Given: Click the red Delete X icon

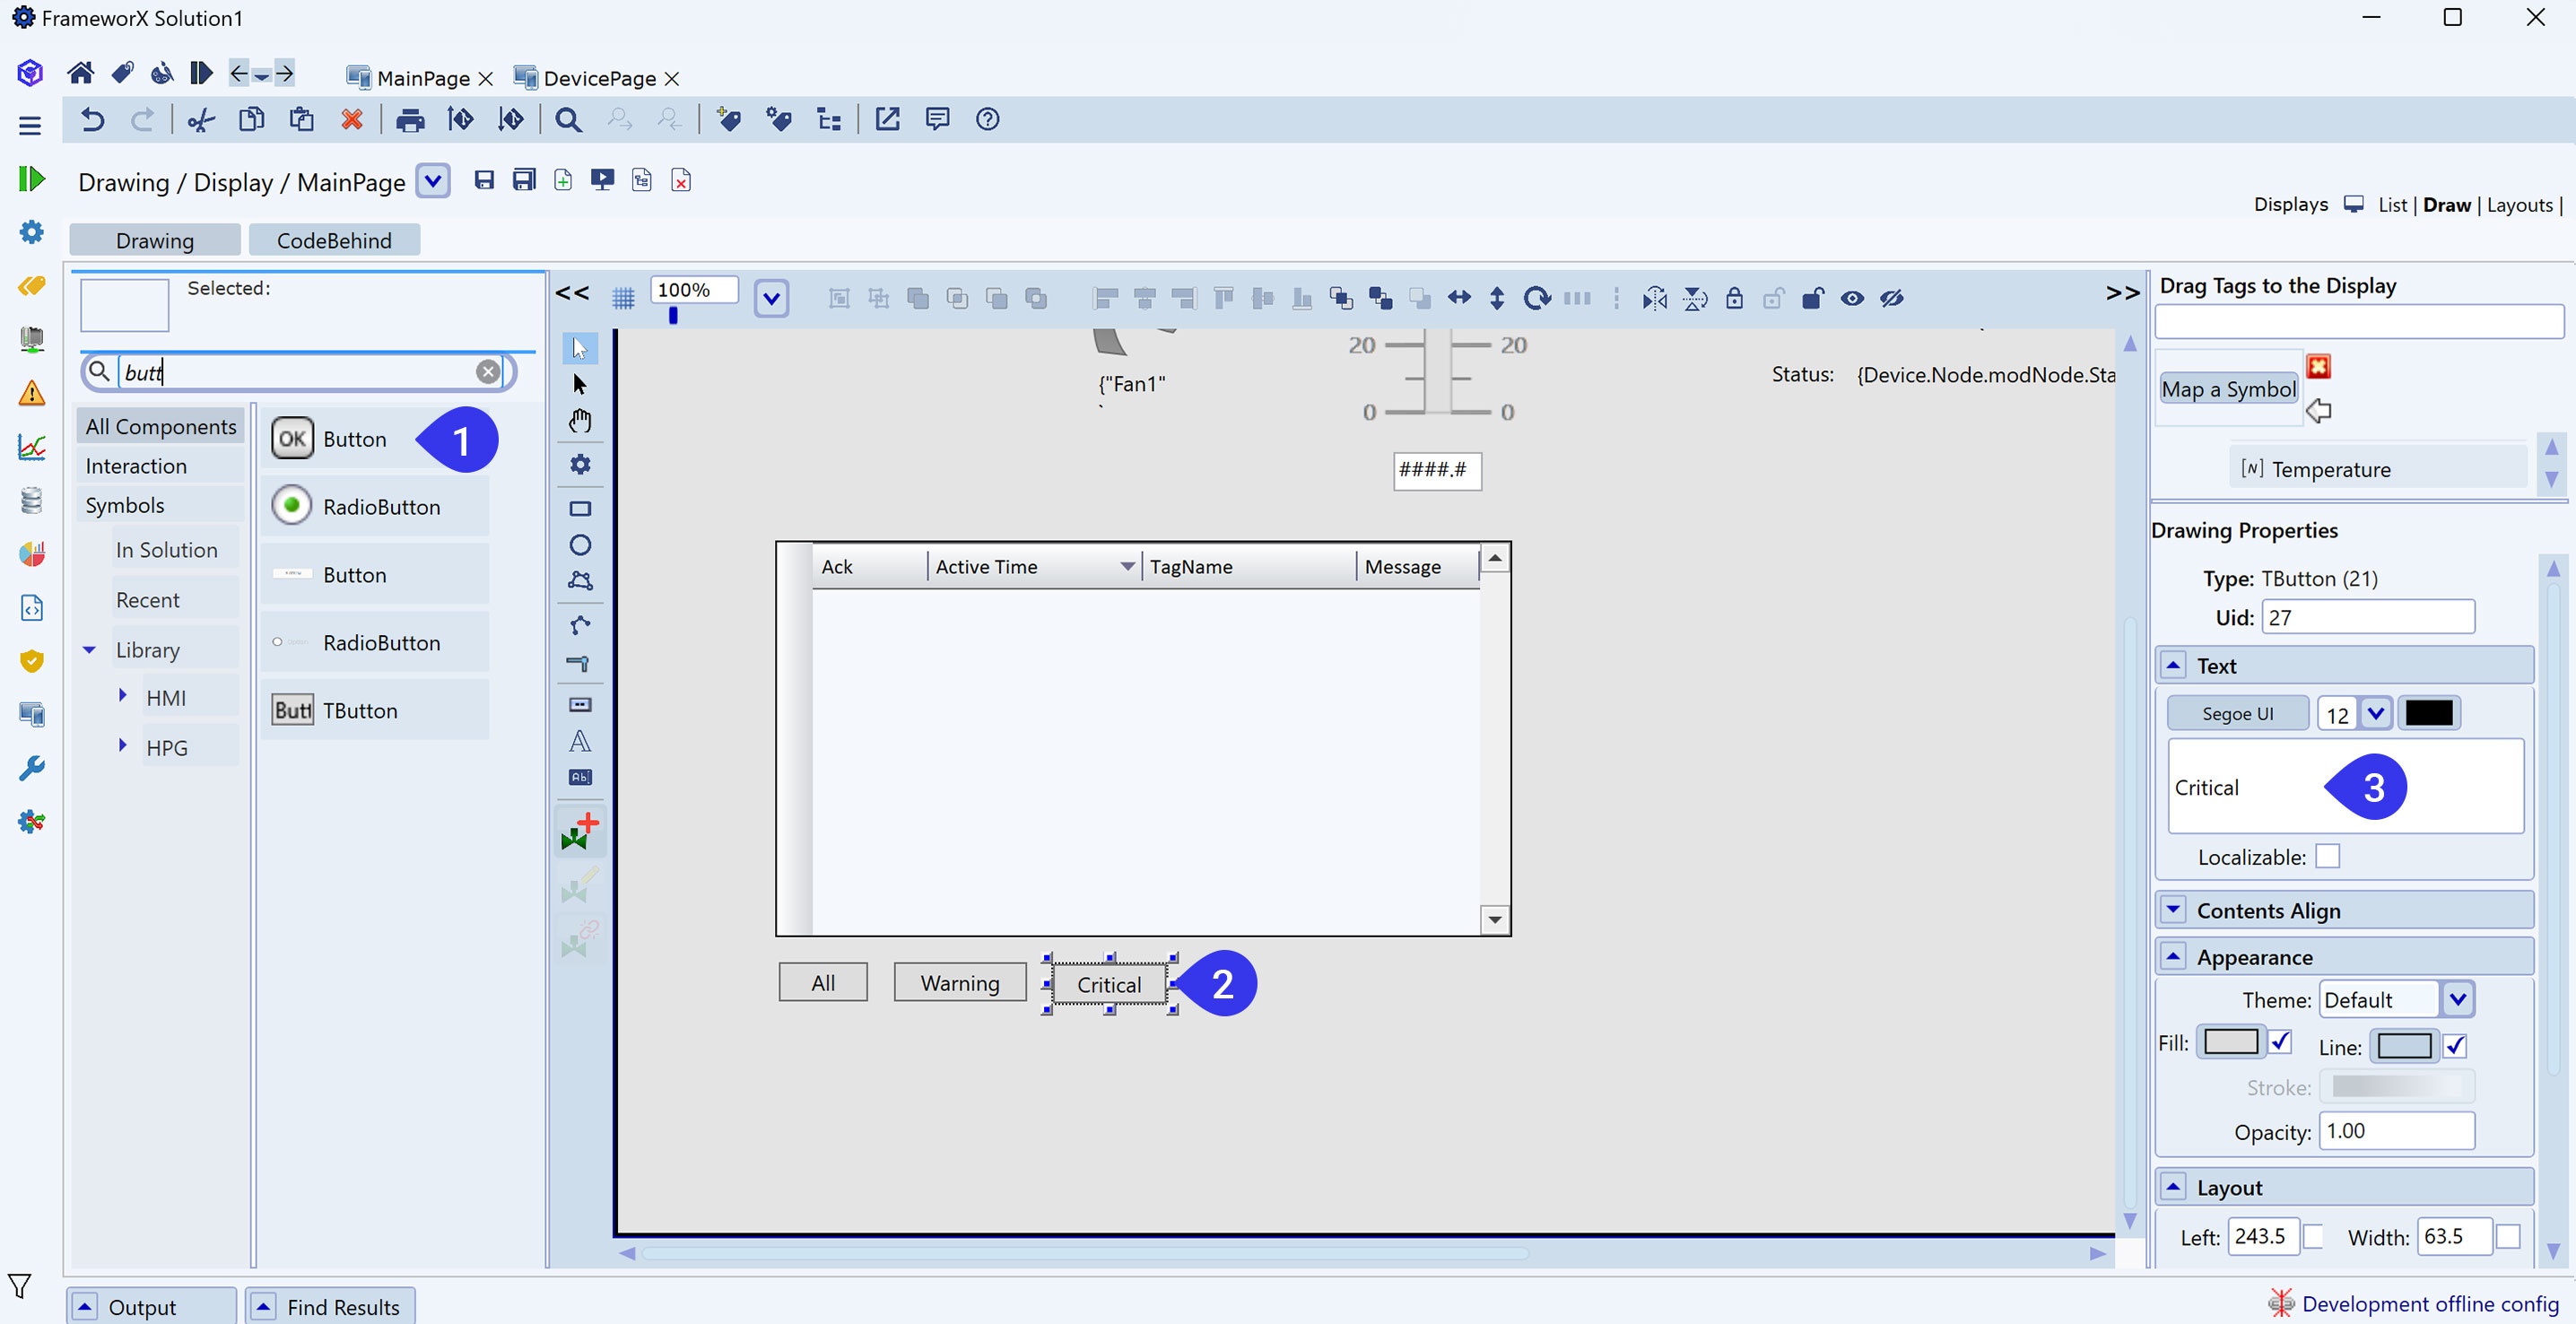Looking at the screenshot, I should tap(352, 120).
